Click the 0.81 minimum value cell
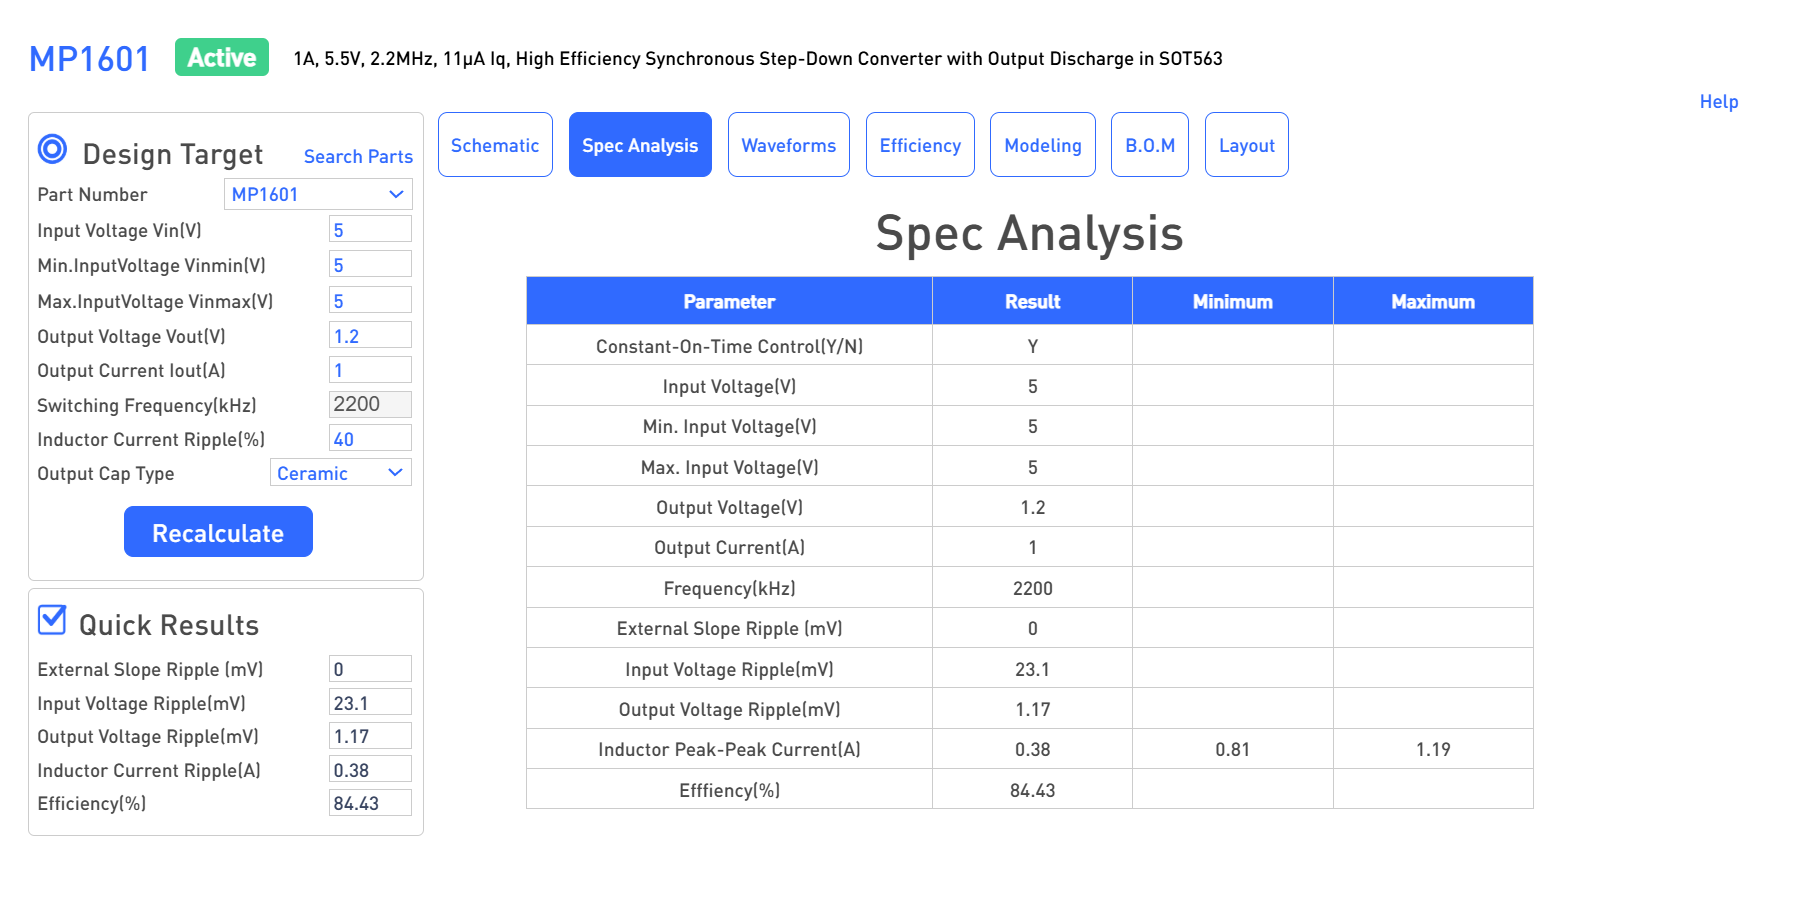The width and height of the screenshot is (1815, 916). tap(1232, 749)
